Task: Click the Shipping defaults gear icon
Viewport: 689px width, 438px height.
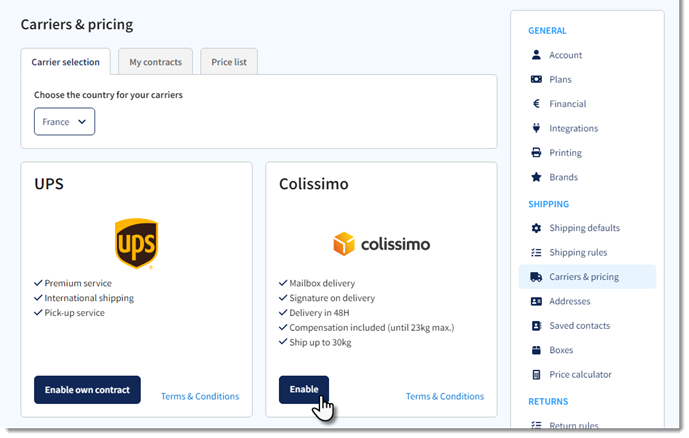Action: click(536, 228)
